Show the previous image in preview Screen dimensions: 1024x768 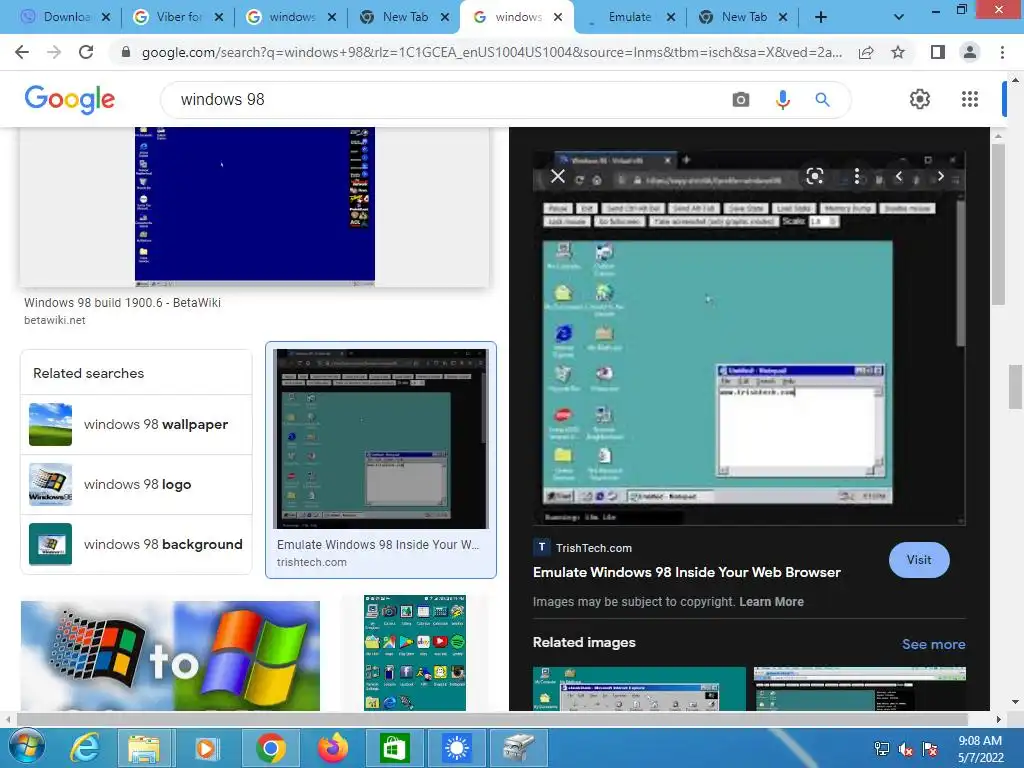[899, 176]
